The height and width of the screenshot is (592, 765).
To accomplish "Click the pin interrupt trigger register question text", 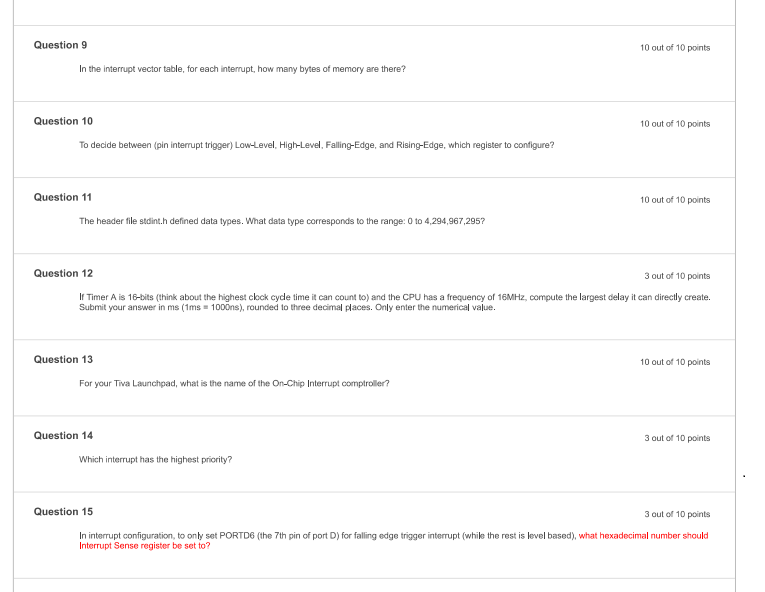I will pos(317,145).
